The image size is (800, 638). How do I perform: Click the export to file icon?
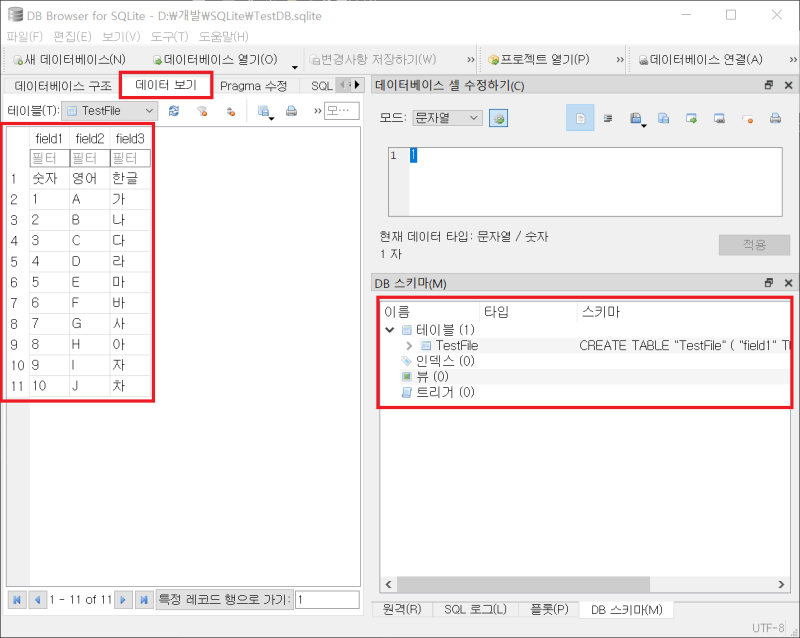(719, 118)
